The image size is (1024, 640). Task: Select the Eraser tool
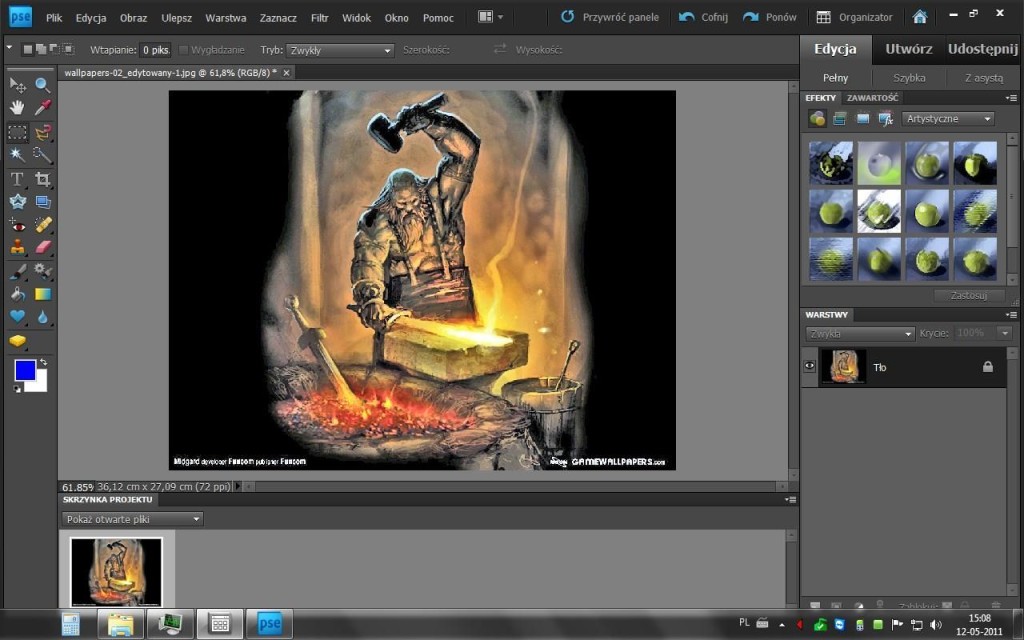(43, 247)
